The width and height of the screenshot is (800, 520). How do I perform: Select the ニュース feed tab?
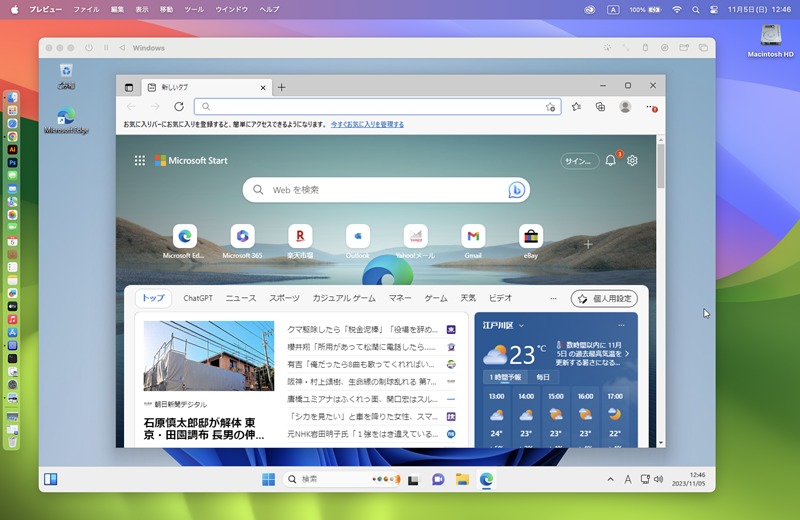[x=241, y=298]
